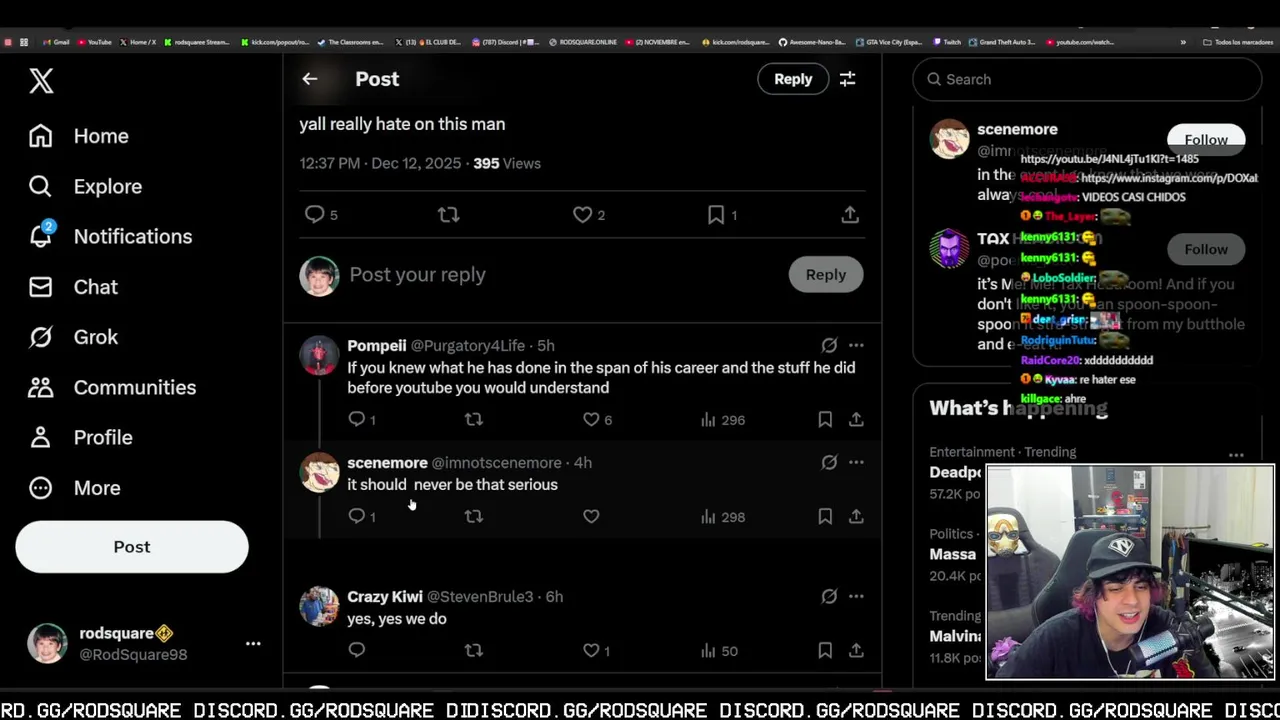Expand hidden bookmarks chevron in bookmarks bar
This screenshot has height=720, width=1280.
tap(1183, 42)
